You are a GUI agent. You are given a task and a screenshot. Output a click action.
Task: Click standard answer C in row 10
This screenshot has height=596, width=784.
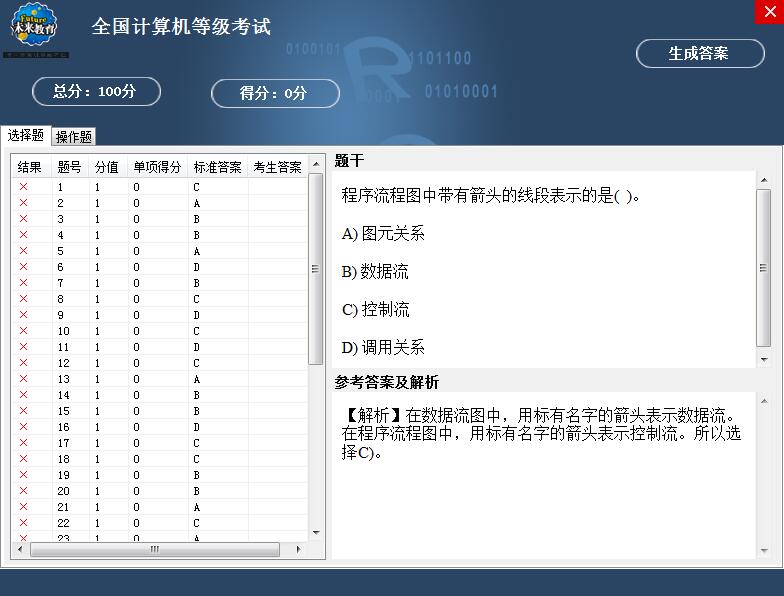click(x=196, y=331)
